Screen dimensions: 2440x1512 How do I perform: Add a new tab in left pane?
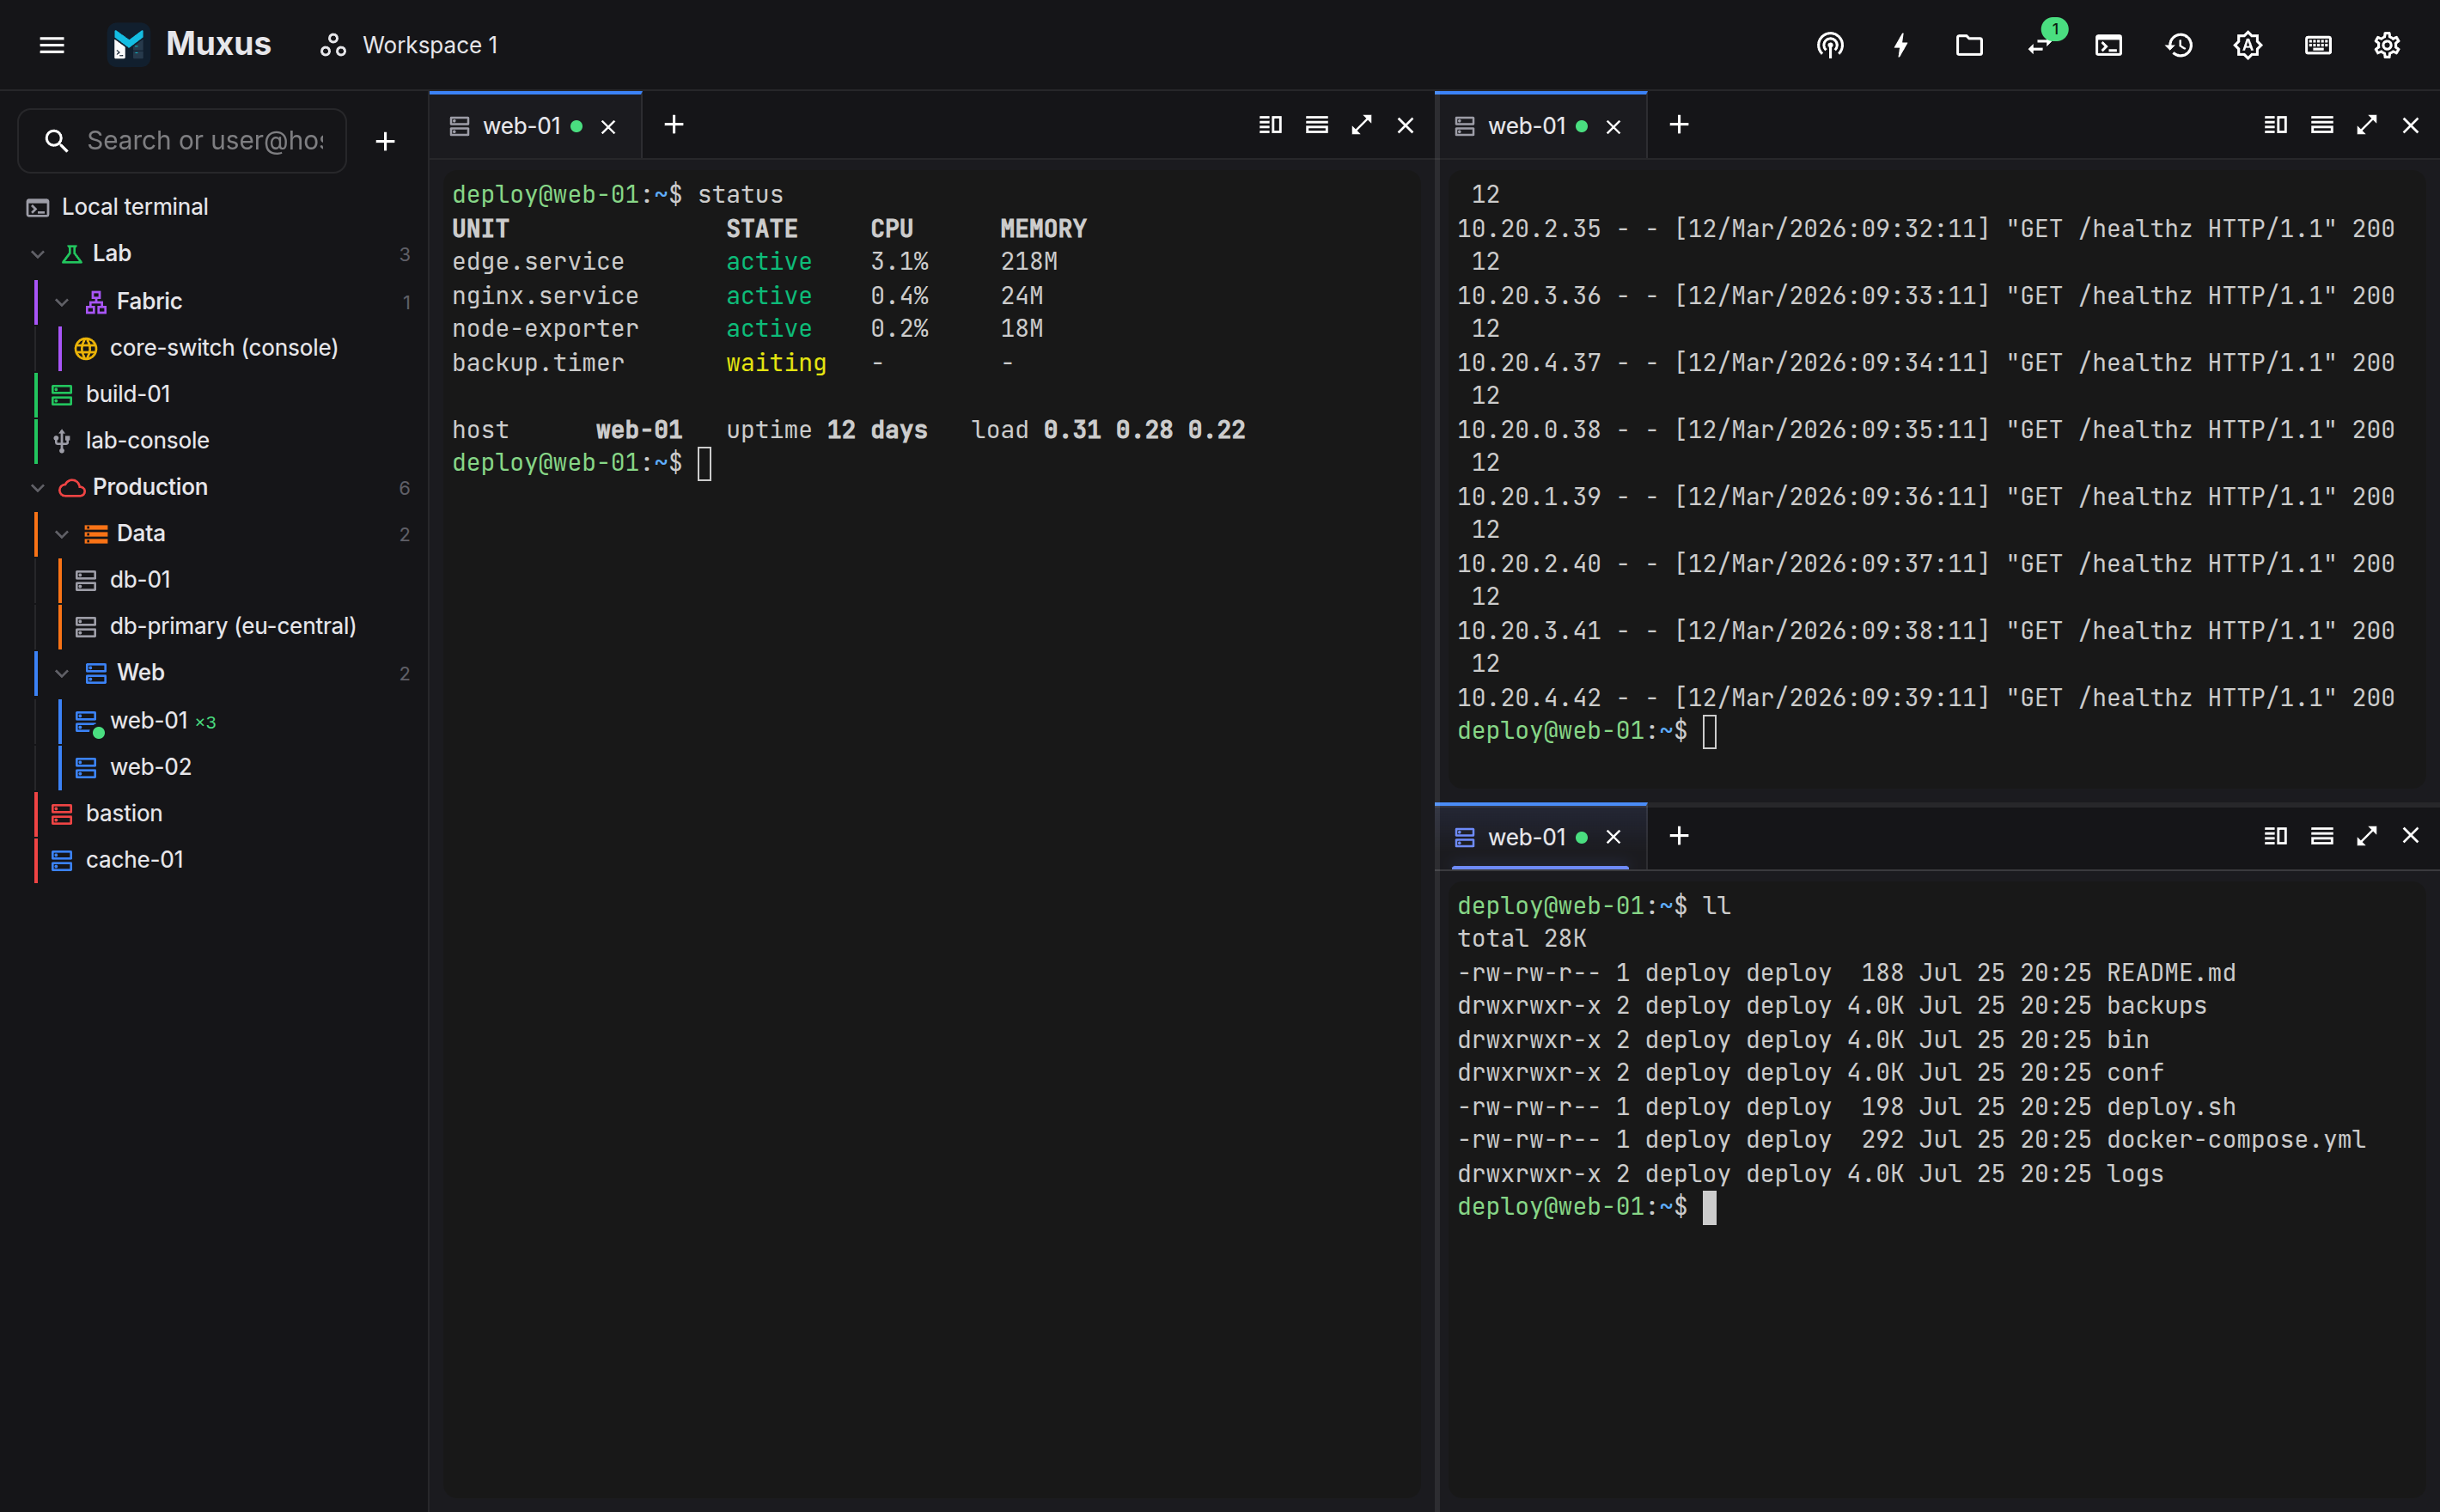click(674, 125)
